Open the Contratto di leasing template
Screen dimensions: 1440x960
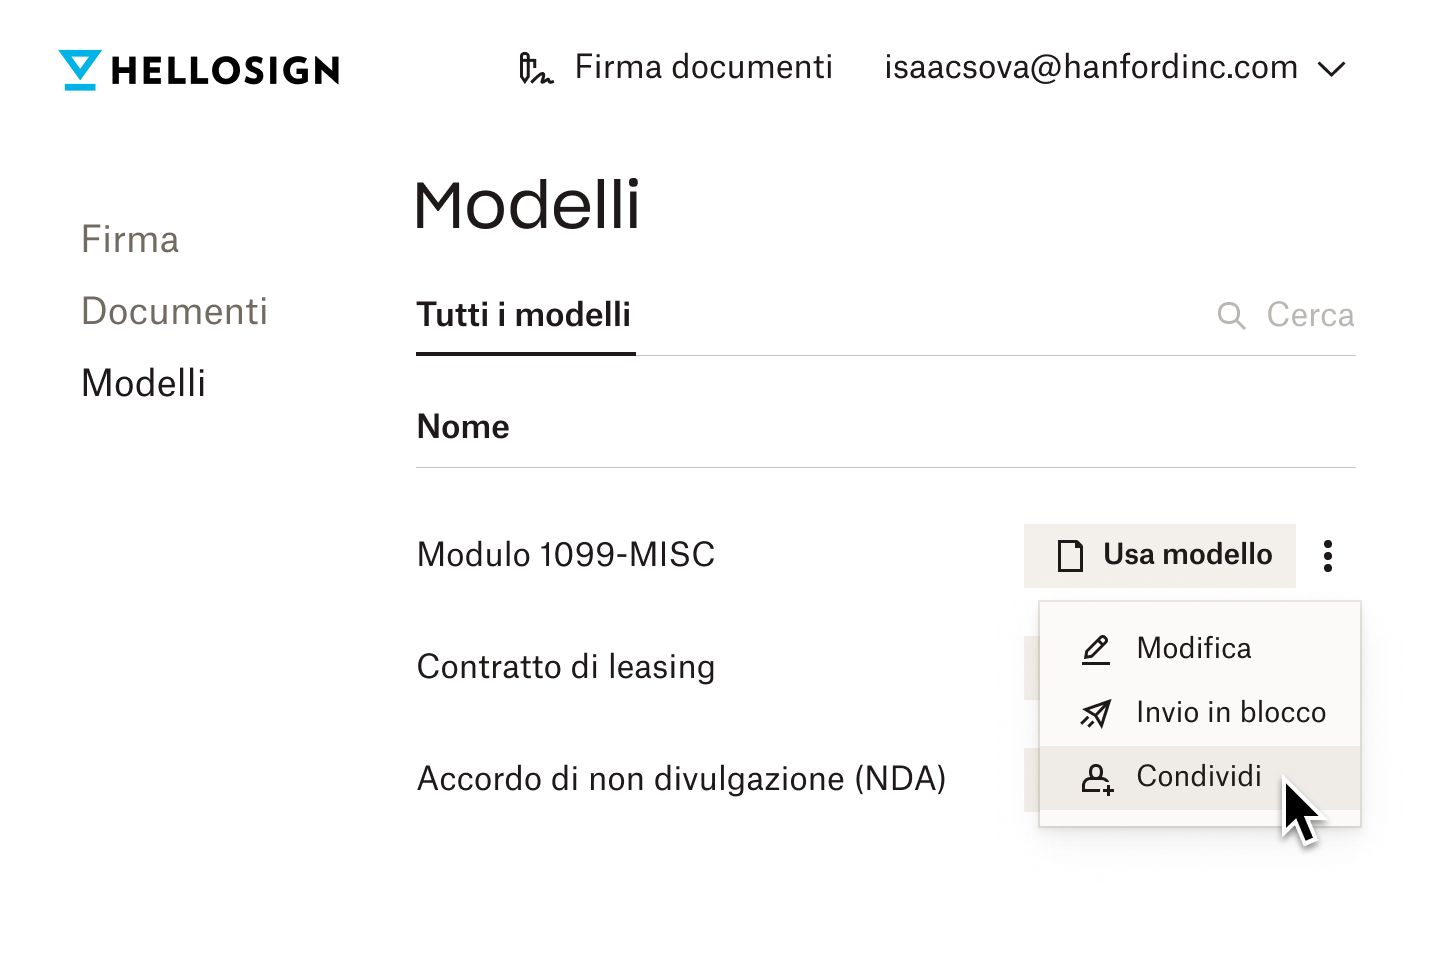566,667
